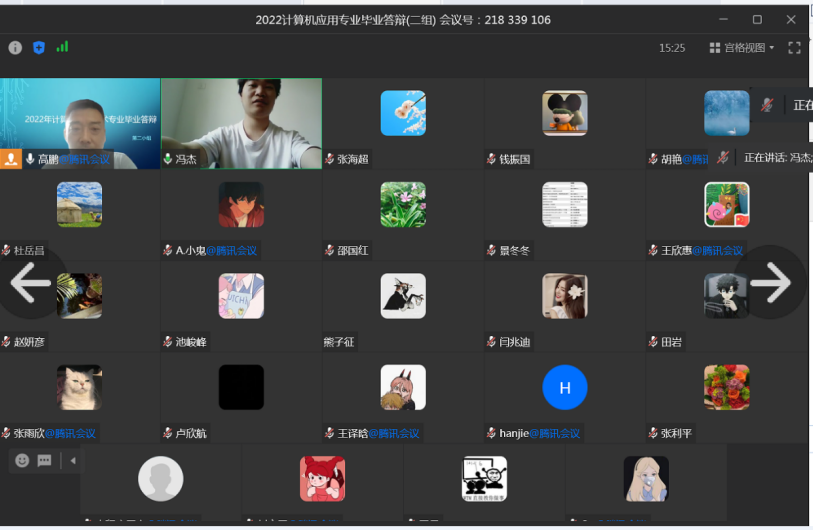Screen dimensions: 813x530
Task: Select 高鹏's shared video tile
Action: pyautogui.click(x=80, y=122)
